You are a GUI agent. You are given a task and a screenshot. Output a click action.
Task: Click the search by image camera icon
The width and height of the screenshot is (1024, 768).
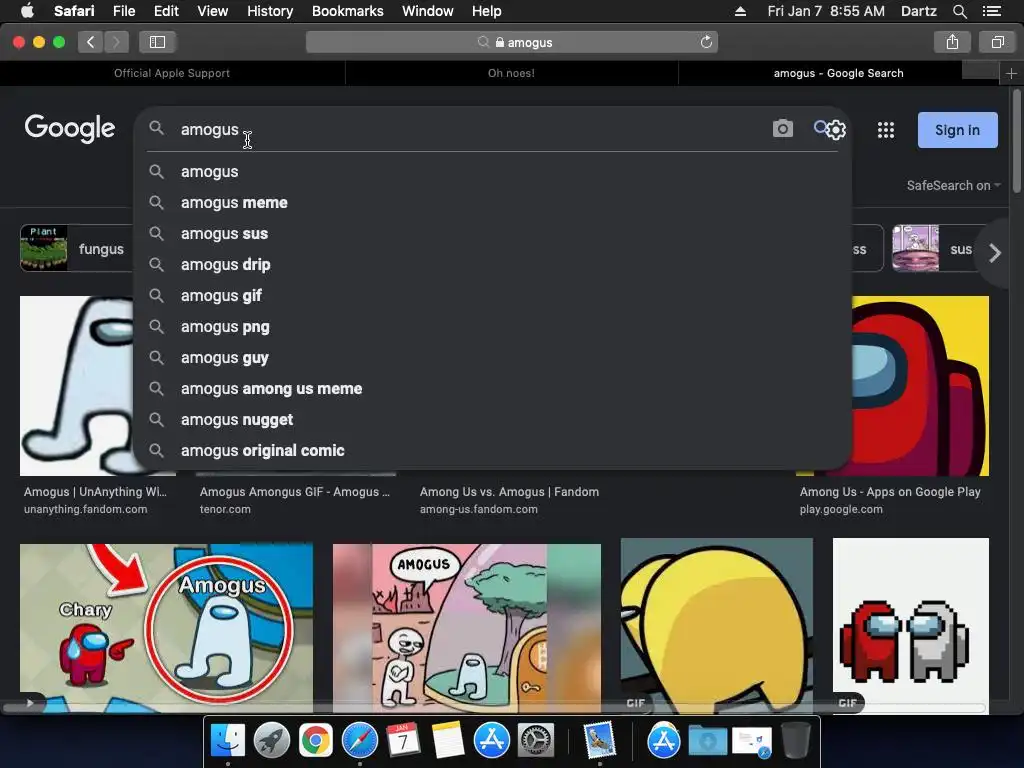(782, 129)
